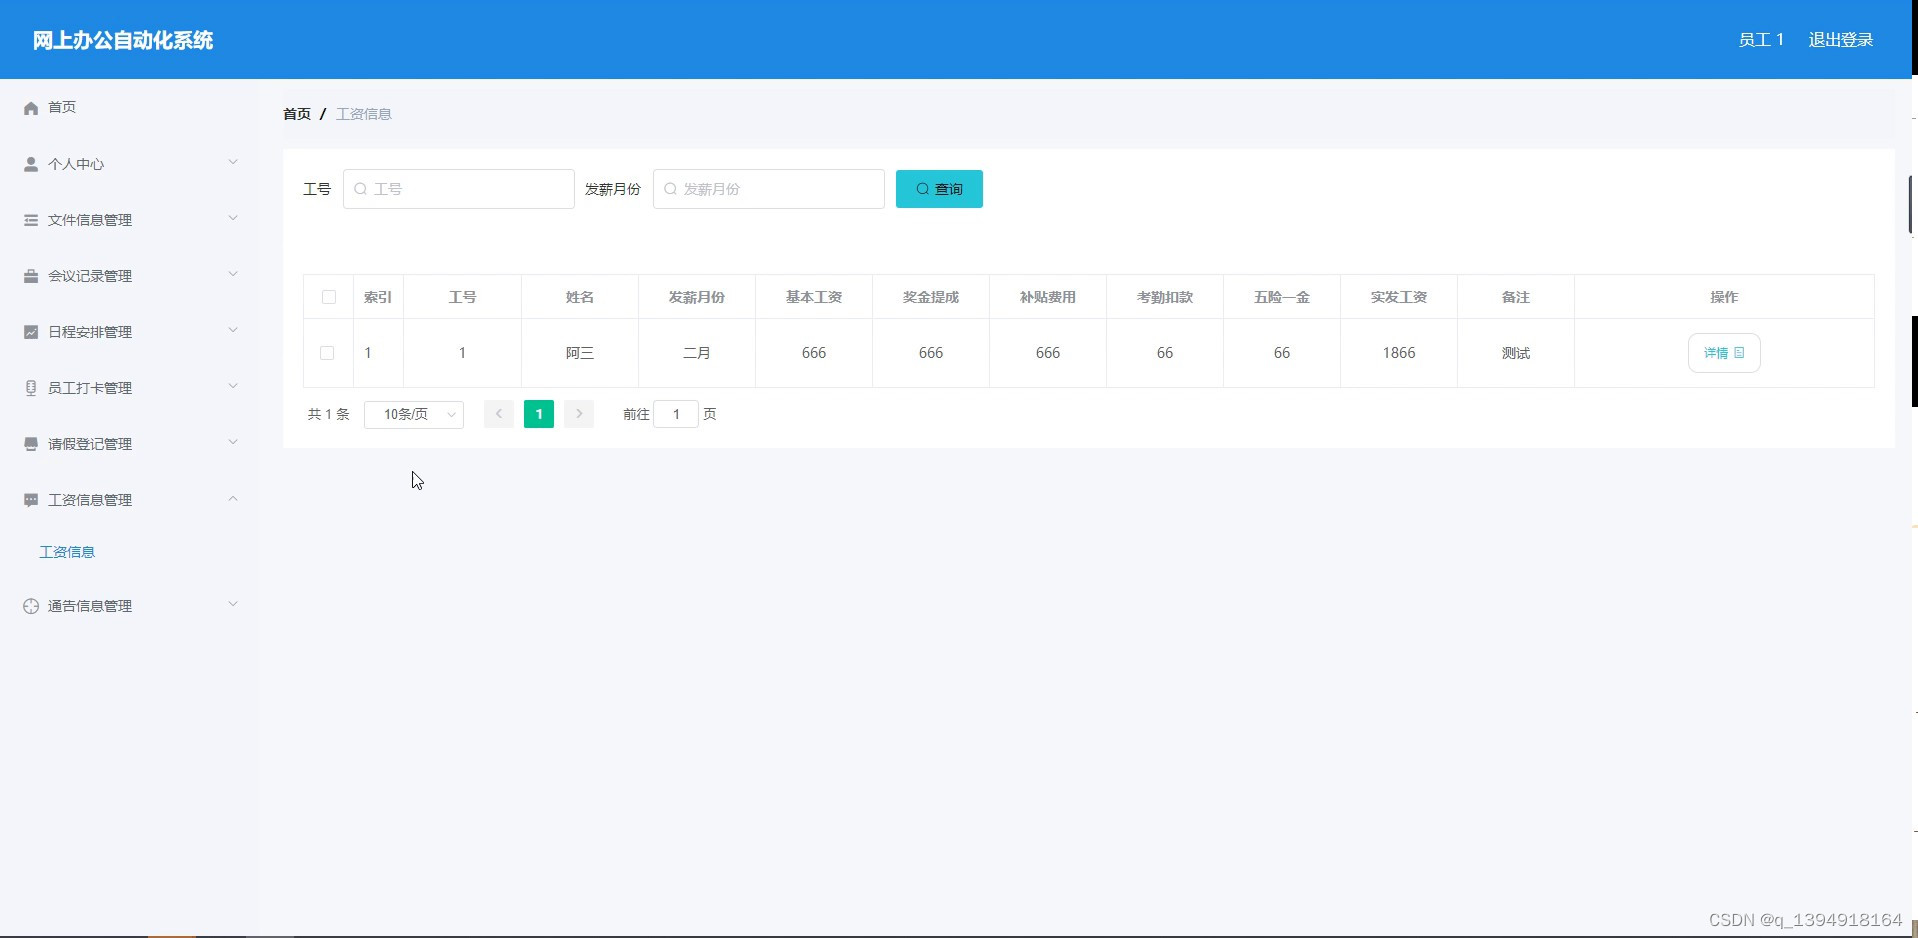
Task: Click the globe icon beside 通告信息管理
Action: (x=31, y=606)
